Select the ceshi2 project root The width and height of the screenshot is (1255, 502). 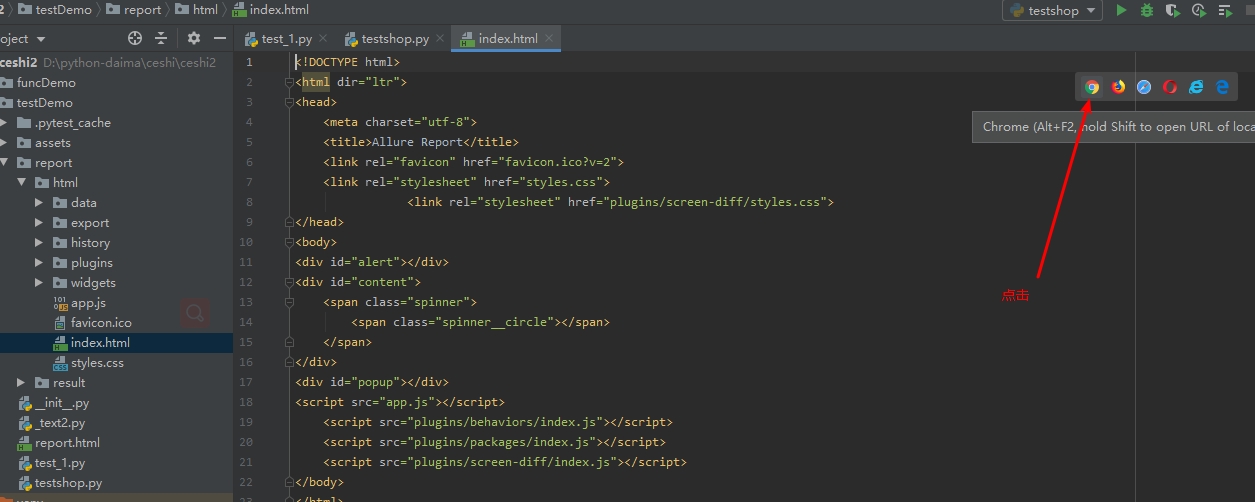click(18, 62)
